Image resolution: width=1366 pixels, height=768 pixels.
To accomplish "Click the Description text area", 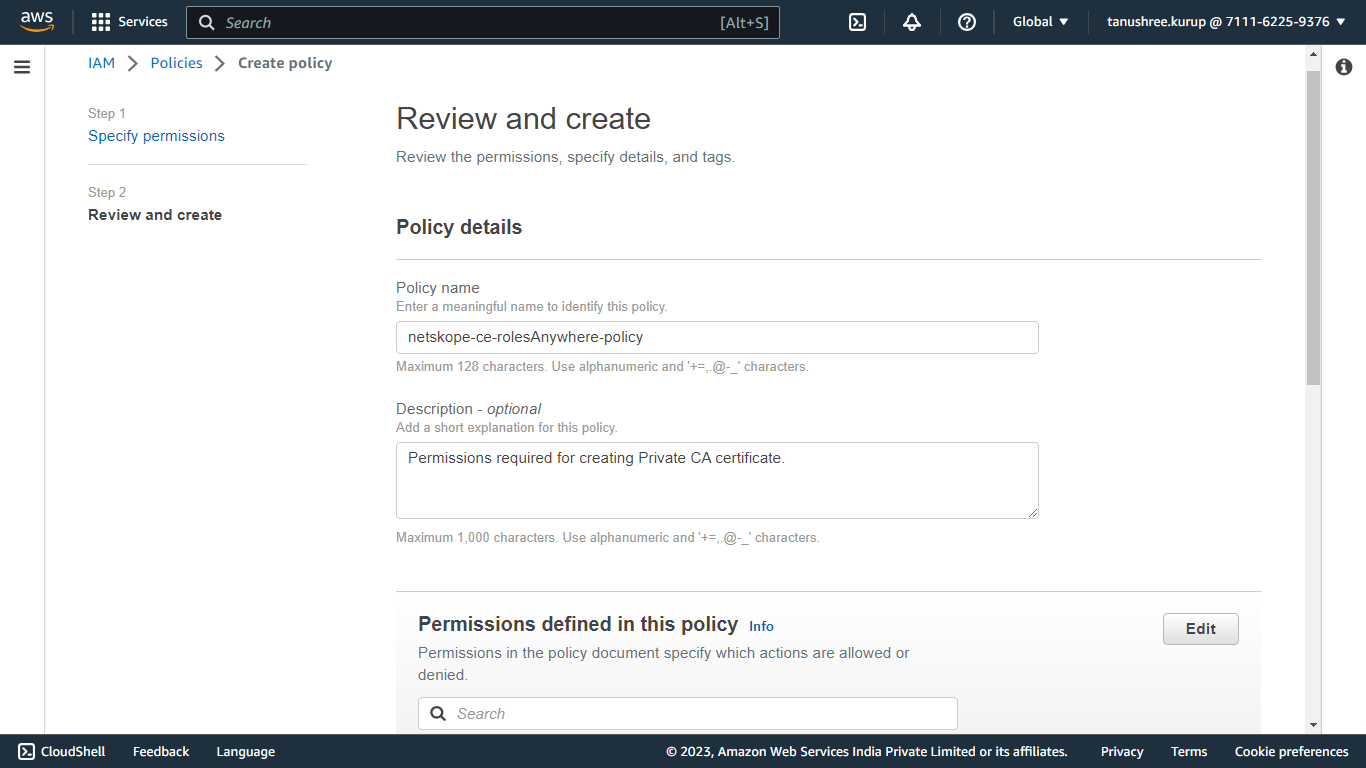I will click(x=717, y=480).
